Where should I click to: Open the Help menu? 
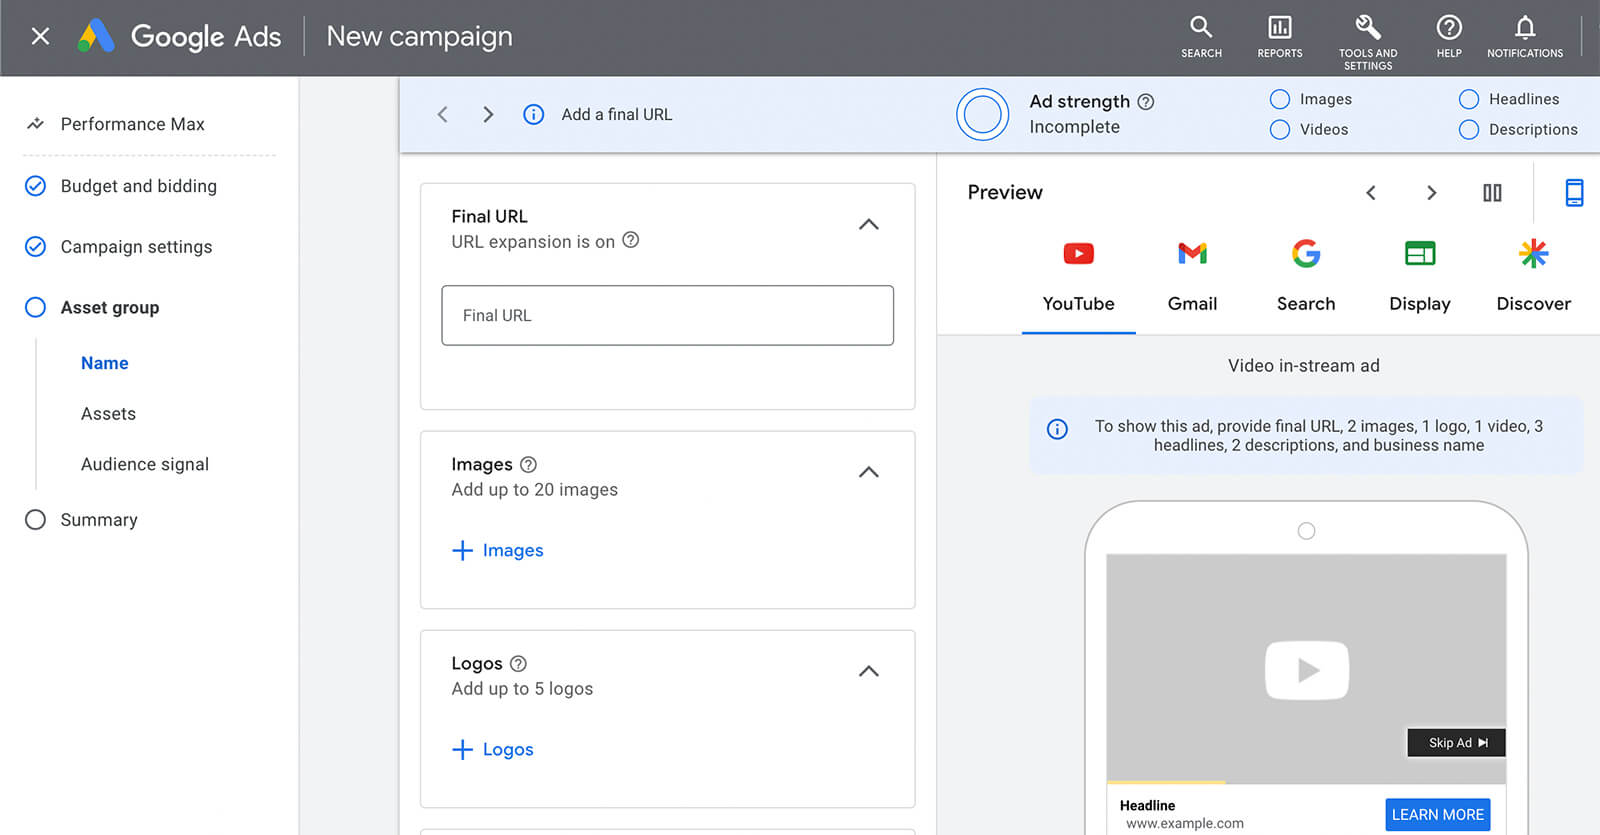(1449, 37)
